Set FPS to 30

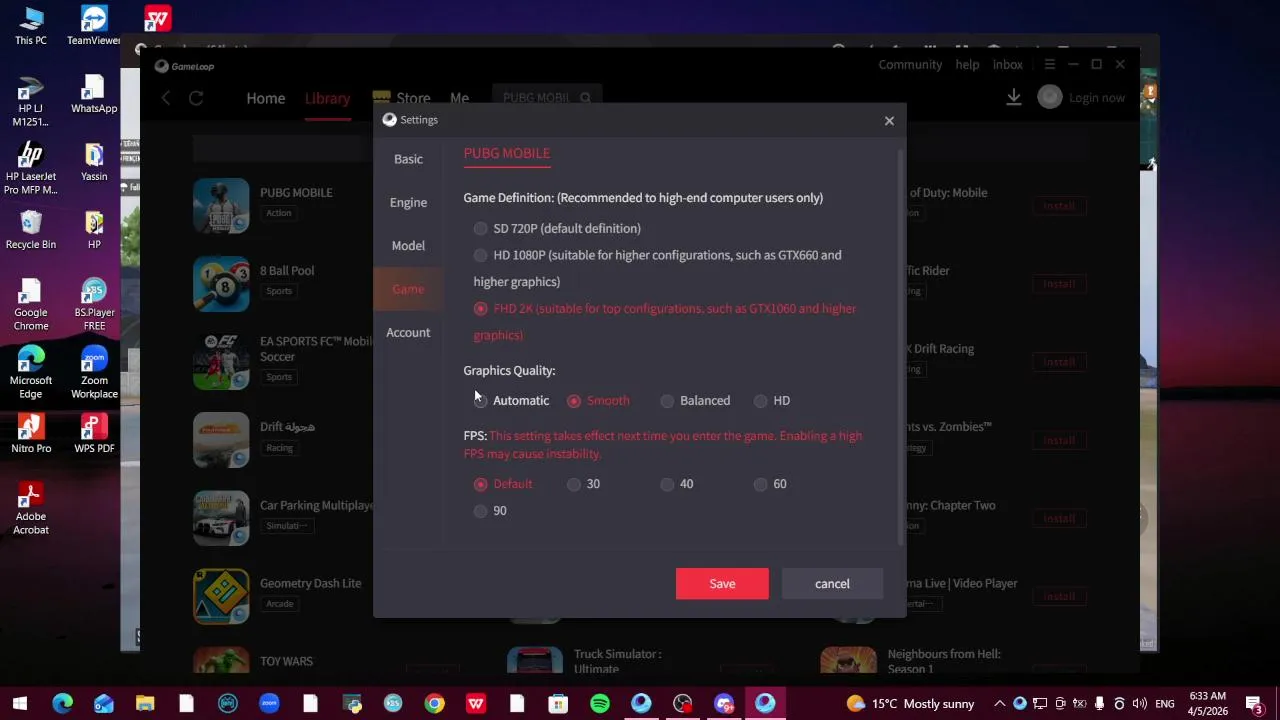tap(574, 484)
